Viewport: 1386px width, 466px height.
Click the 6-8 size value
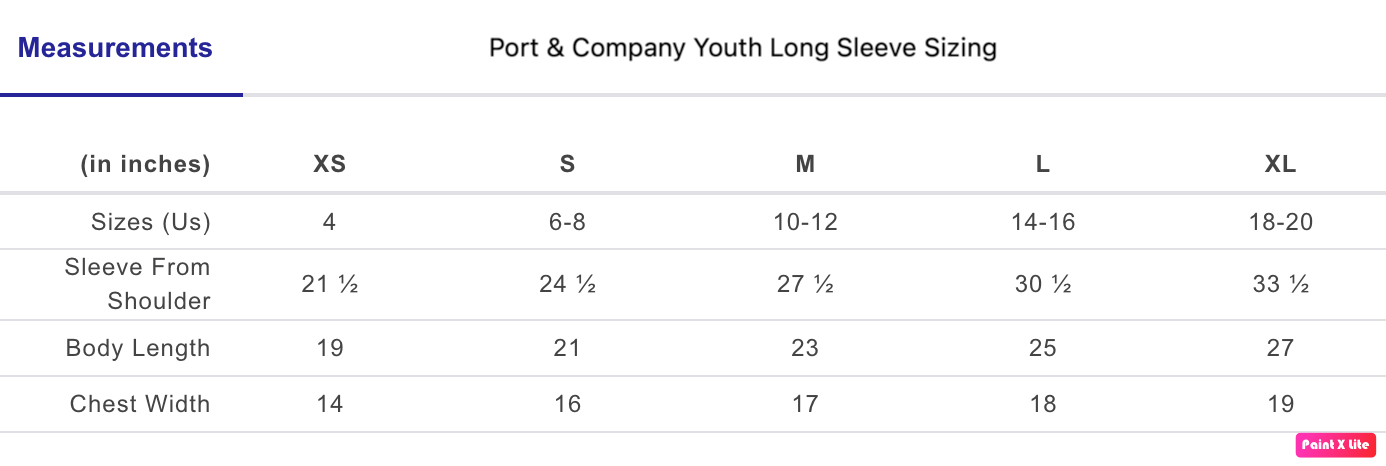[567, 222]
